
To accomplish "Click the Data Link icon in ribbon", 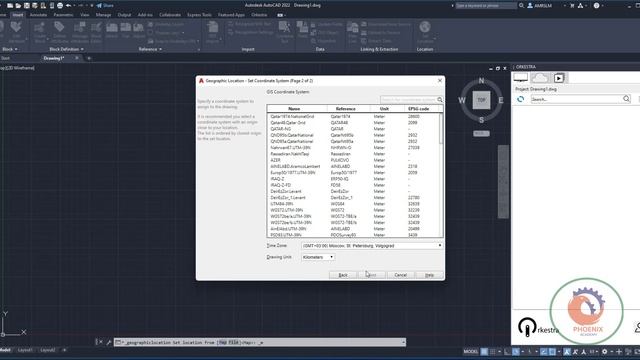I will [x=352, y=28].
